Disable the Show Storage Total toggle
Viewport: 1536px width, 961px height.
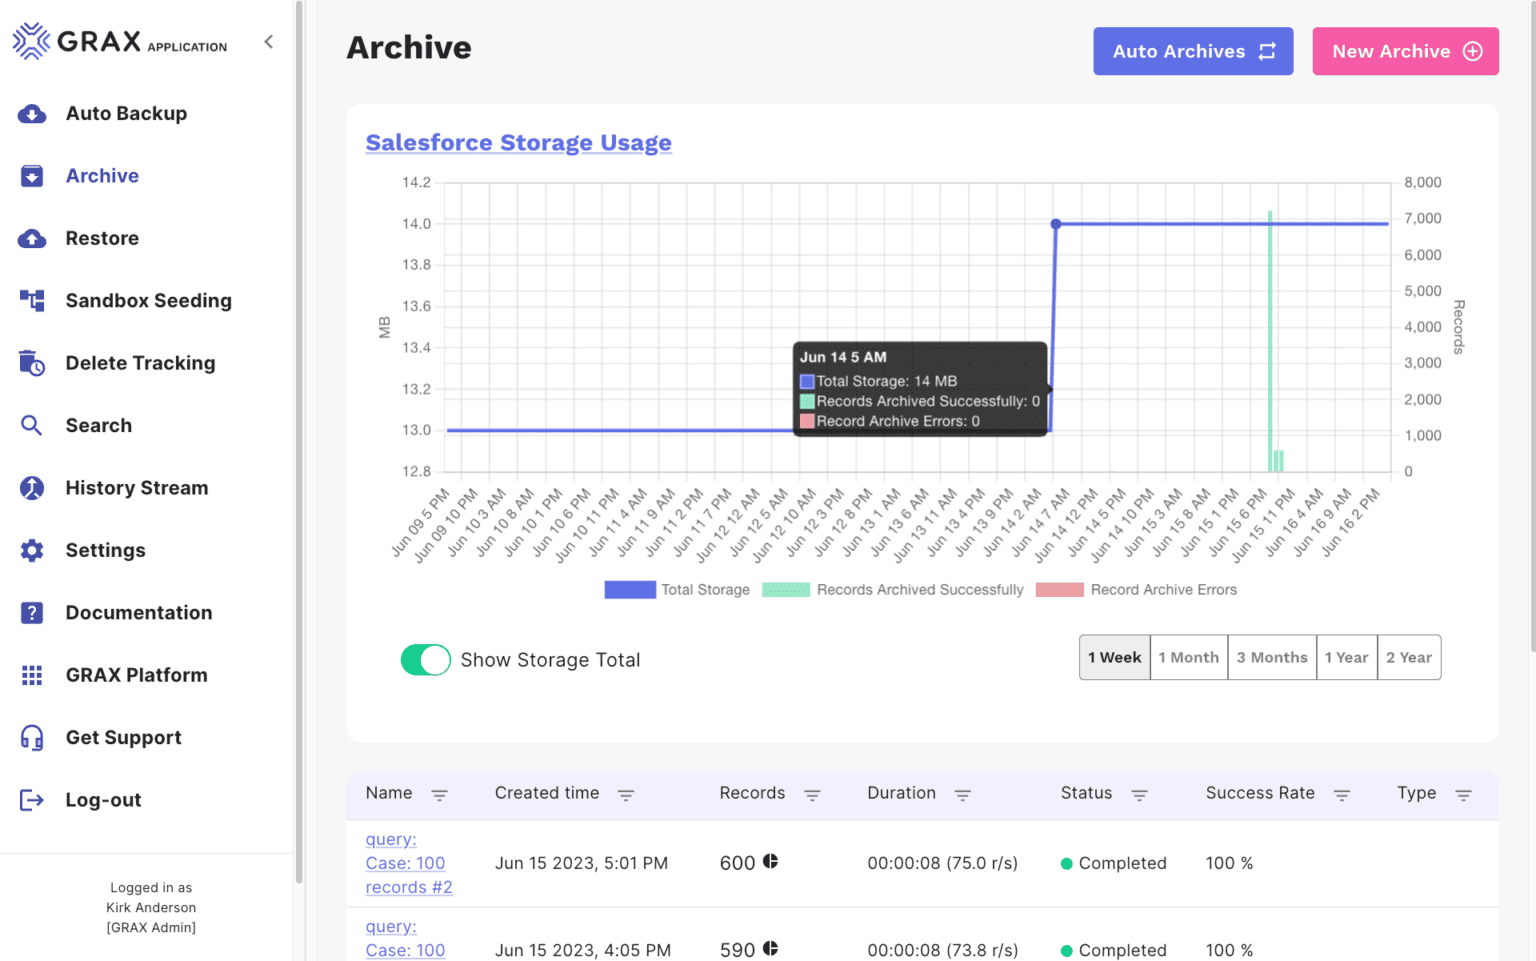tap(425, 660)
